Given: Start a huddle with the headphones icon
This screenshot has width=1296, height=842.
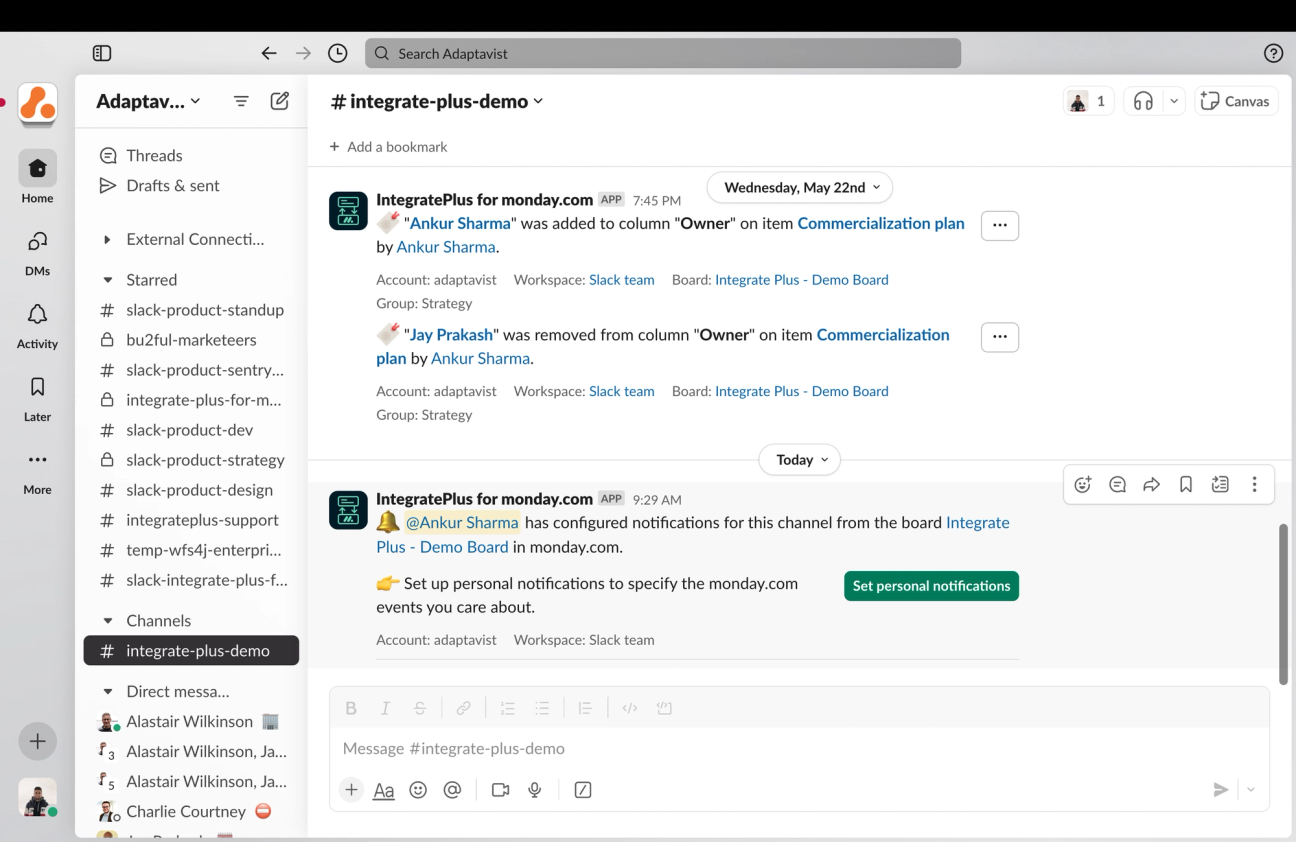Looking at the screenshot, I should coord(1144,101).
